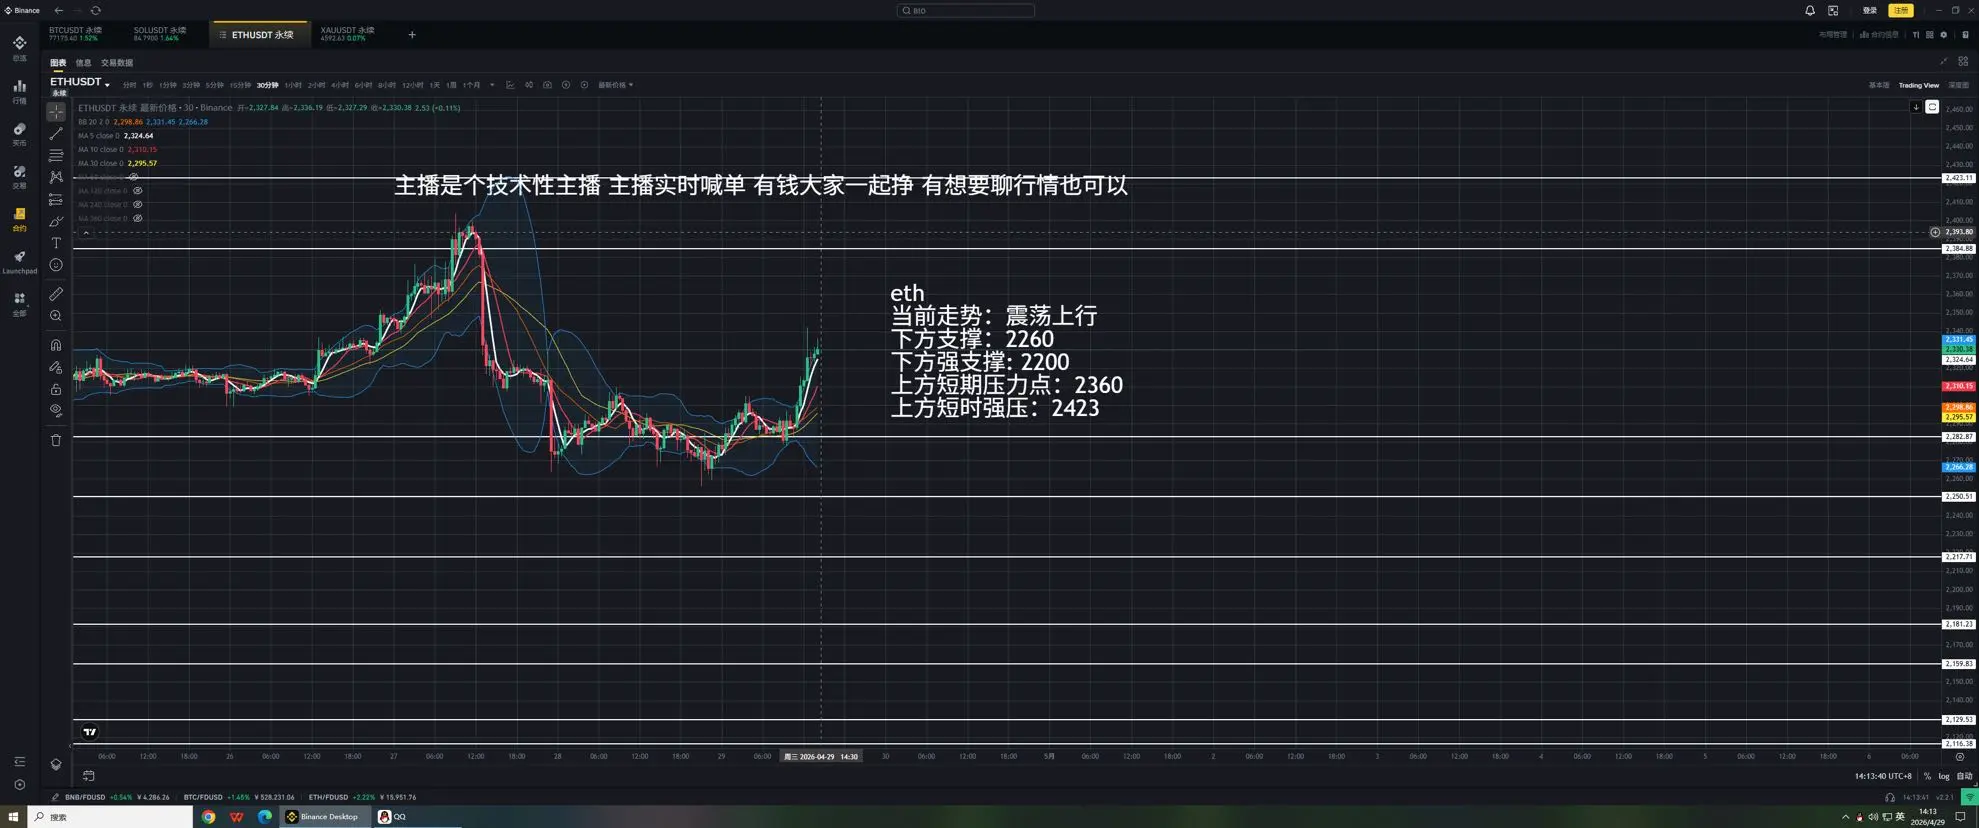
Task: Hide all drawings with the eye tool
Action: click(56, 410)
